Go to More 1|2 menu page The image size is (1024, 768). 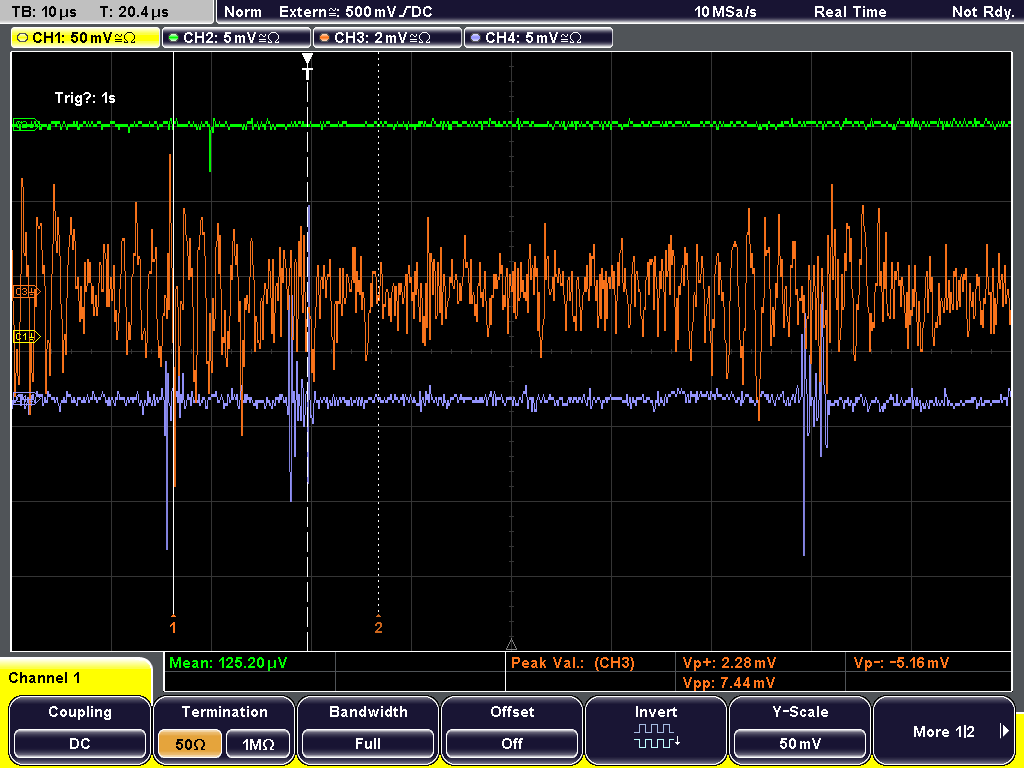click(x=944, y=729)
